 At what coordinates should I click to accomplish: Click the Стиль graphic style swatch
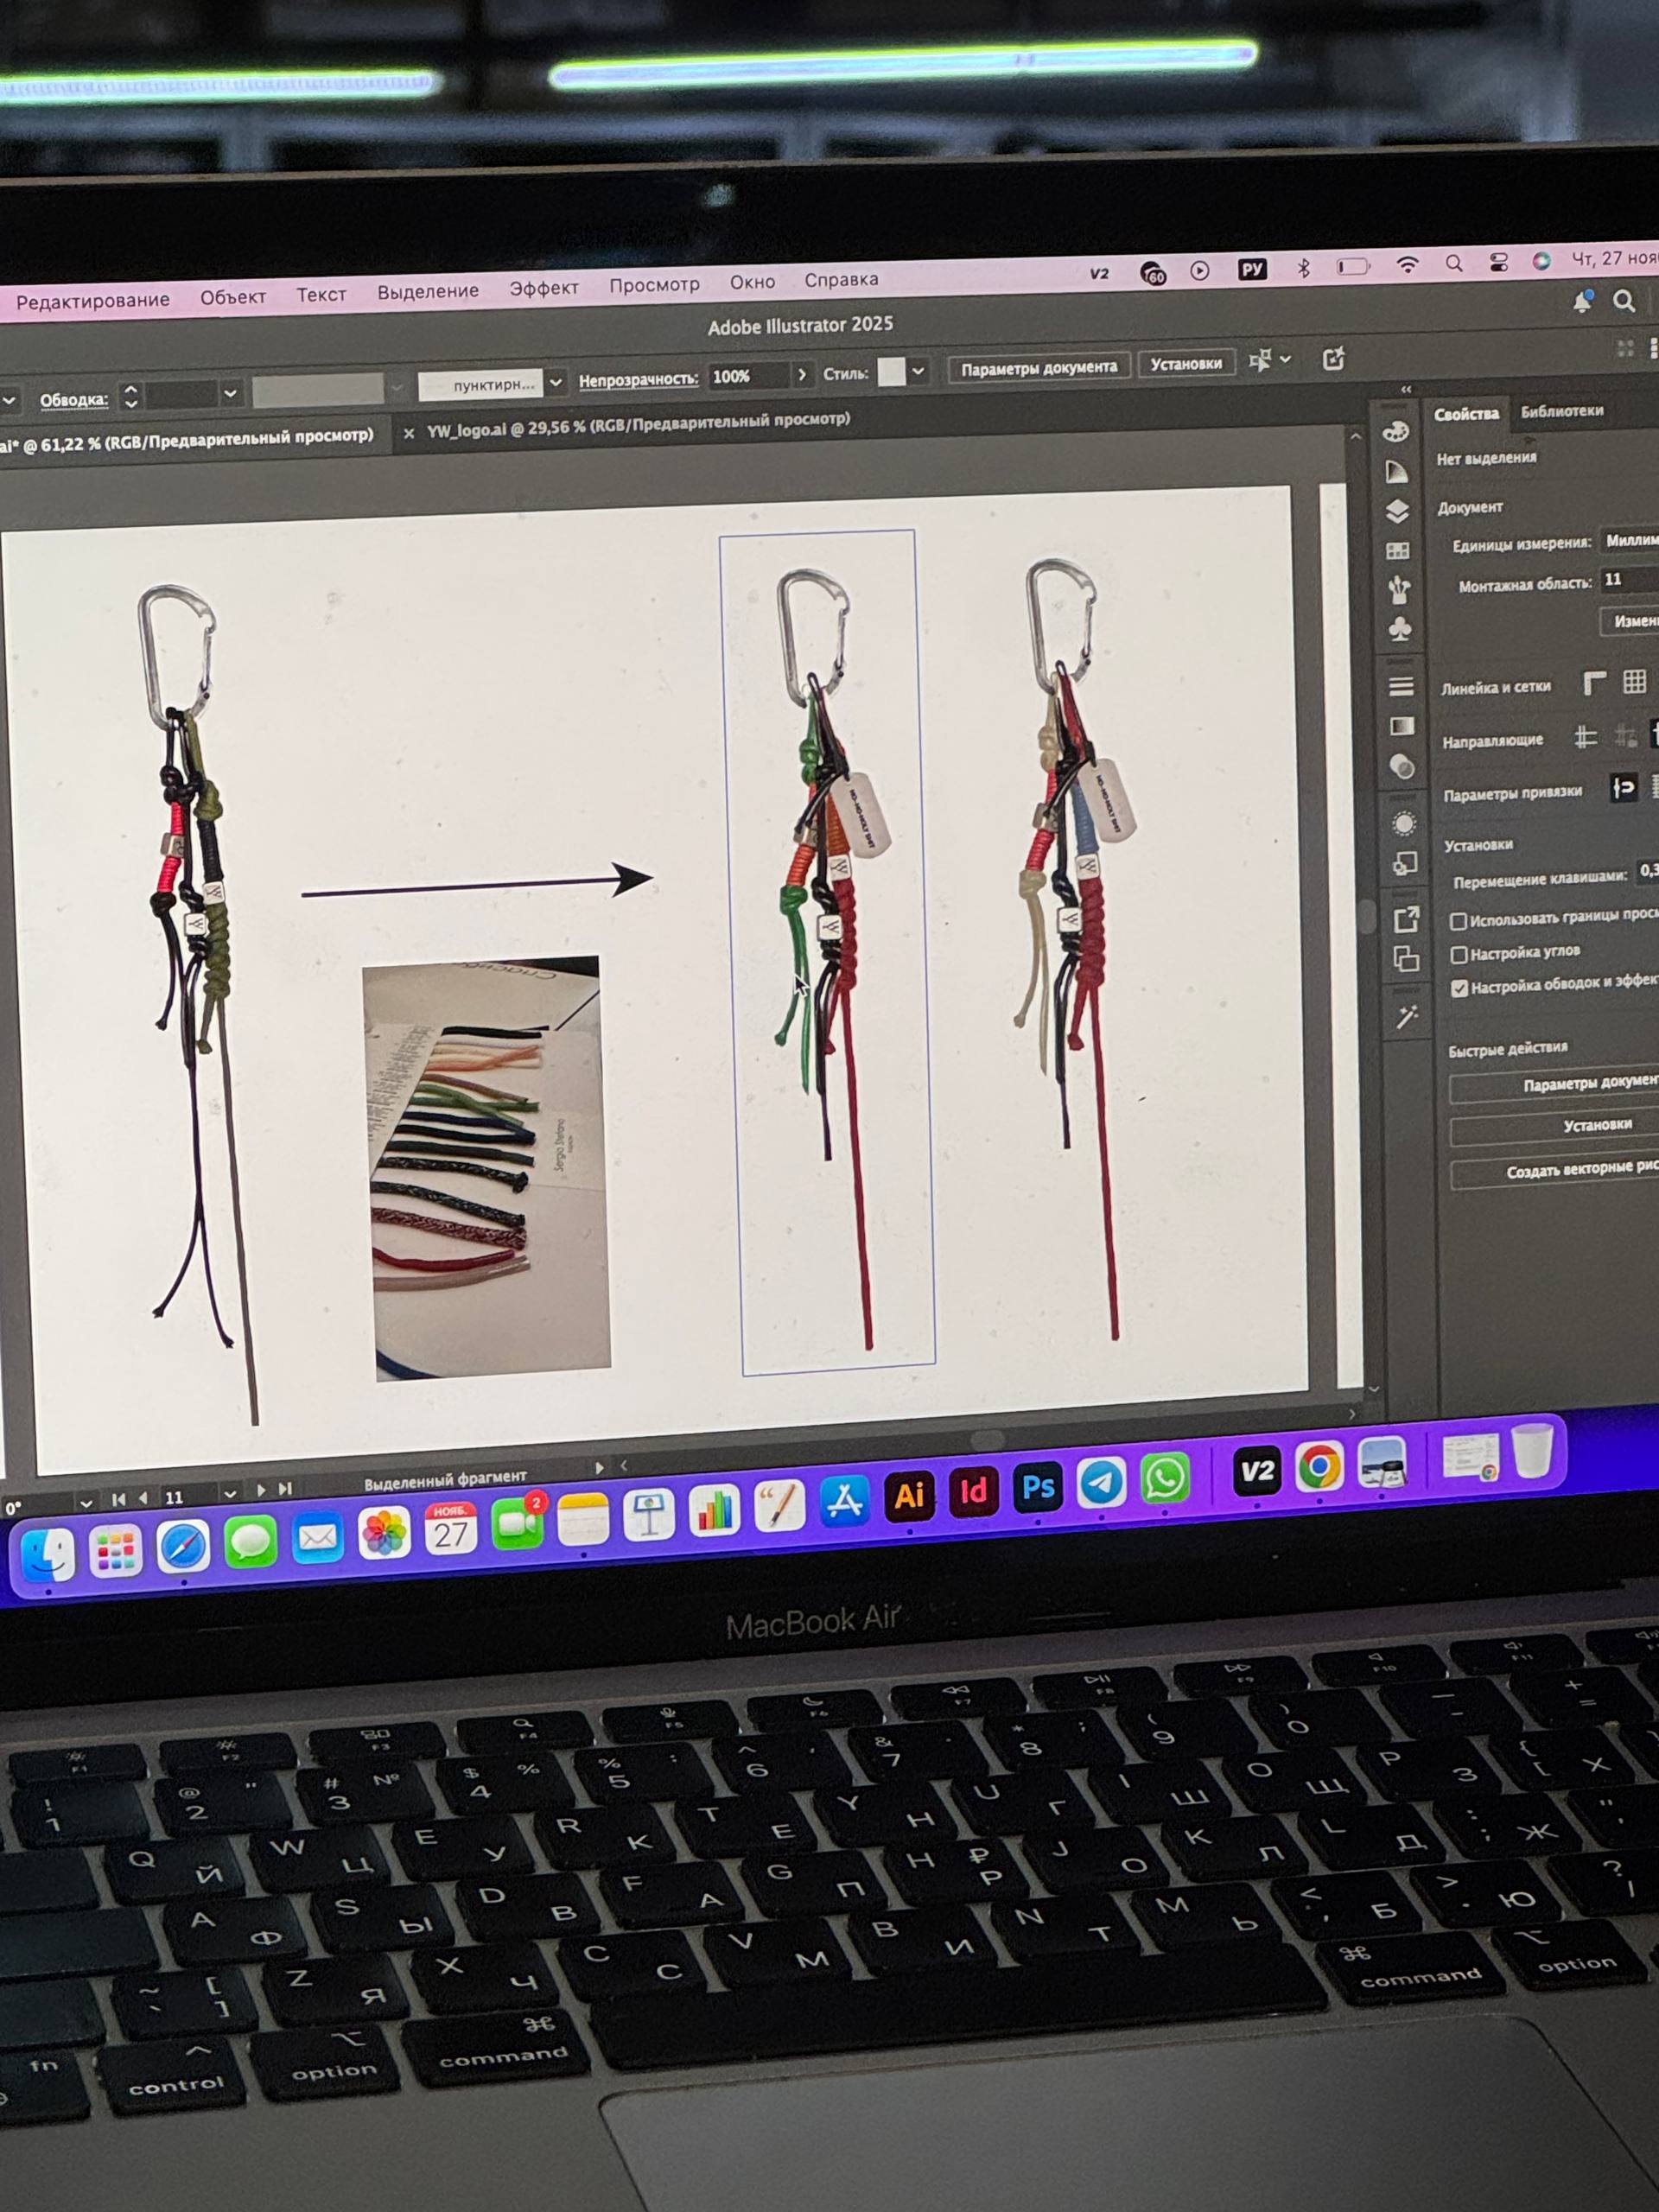[x=891, y=373]
